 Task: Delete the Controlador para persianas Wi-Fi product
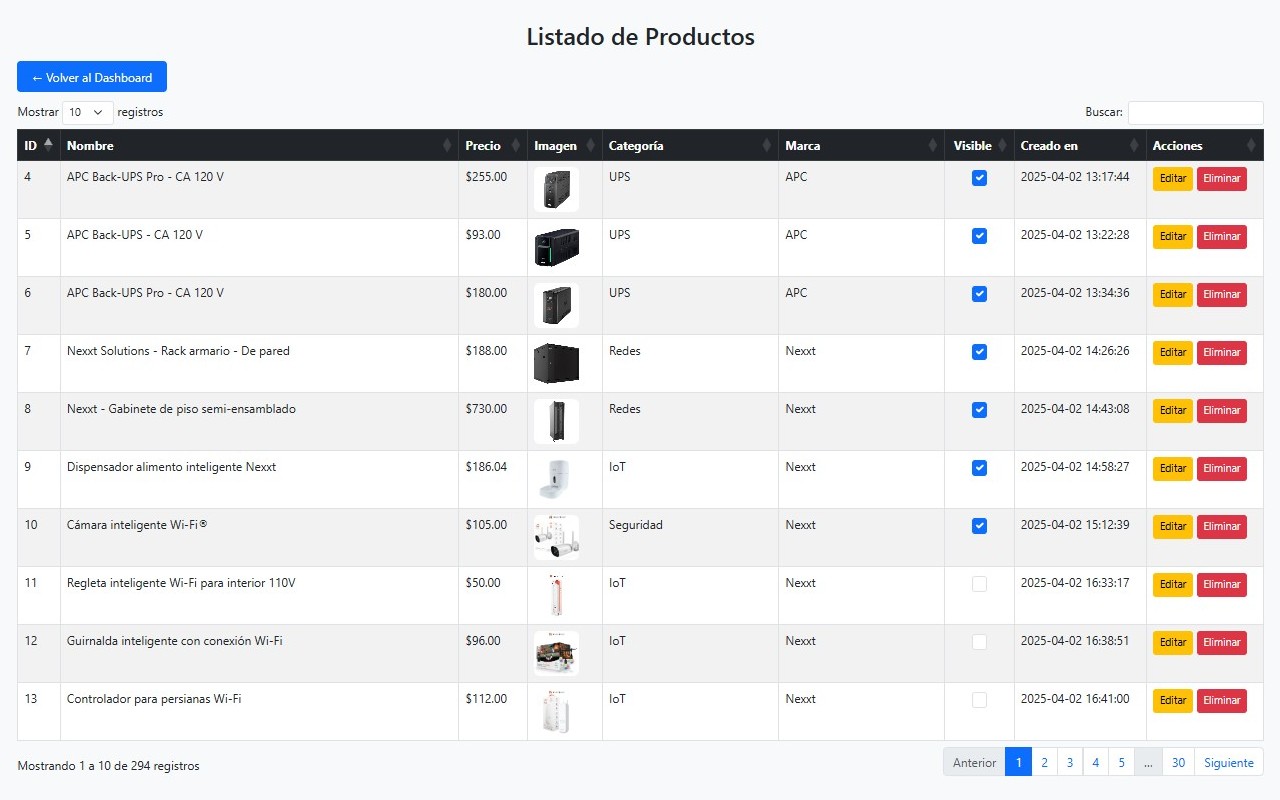(x=1222, y=701)
